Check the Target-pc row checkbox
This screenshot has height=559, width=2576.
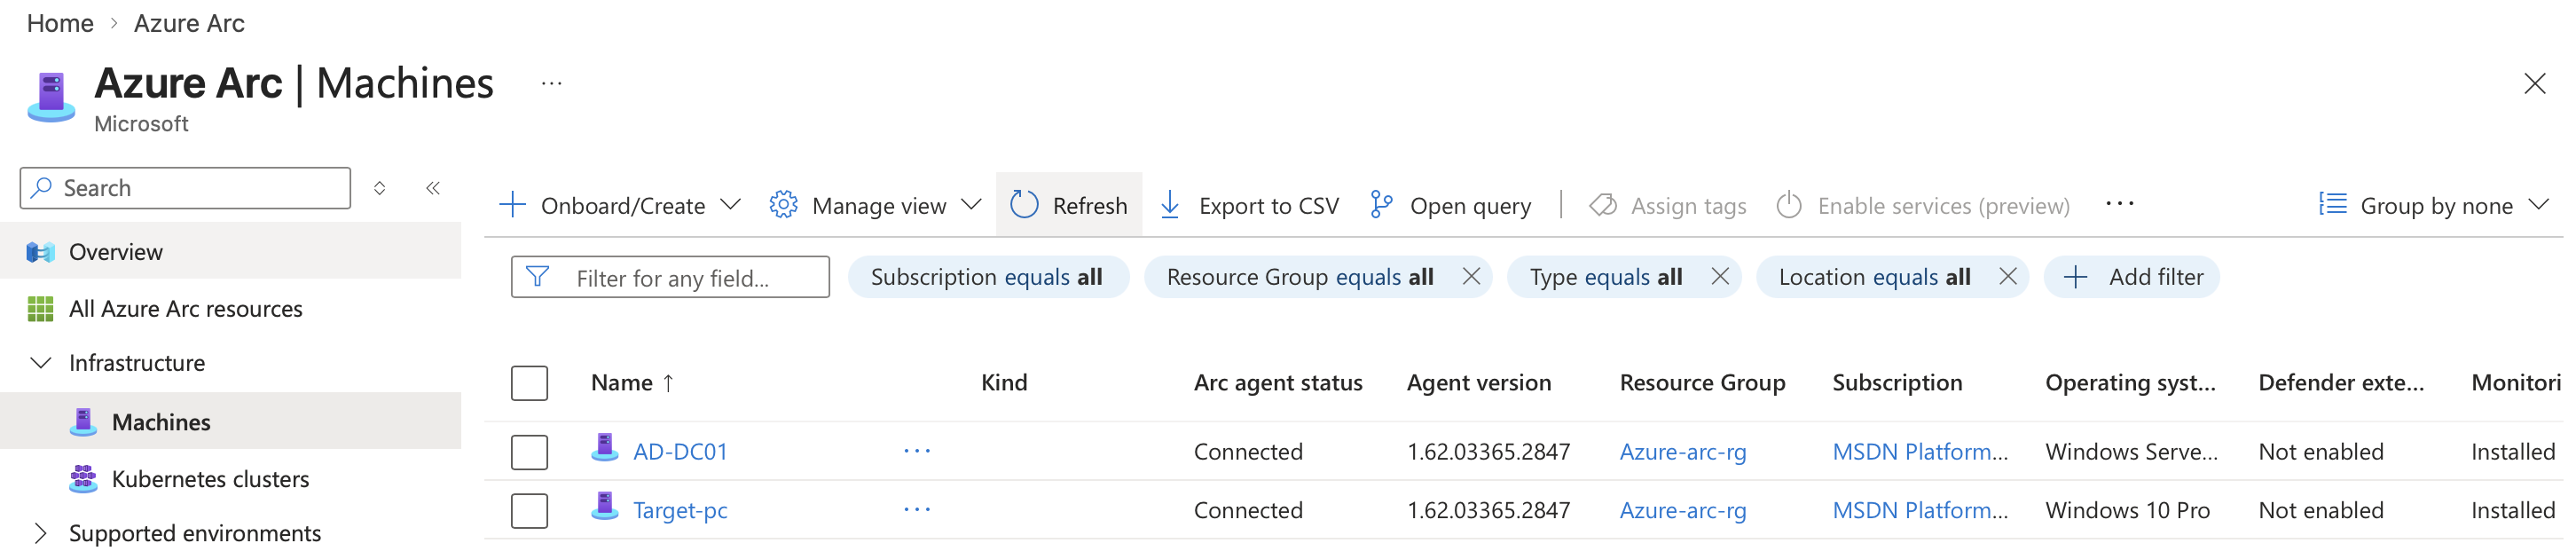[529, 511]
